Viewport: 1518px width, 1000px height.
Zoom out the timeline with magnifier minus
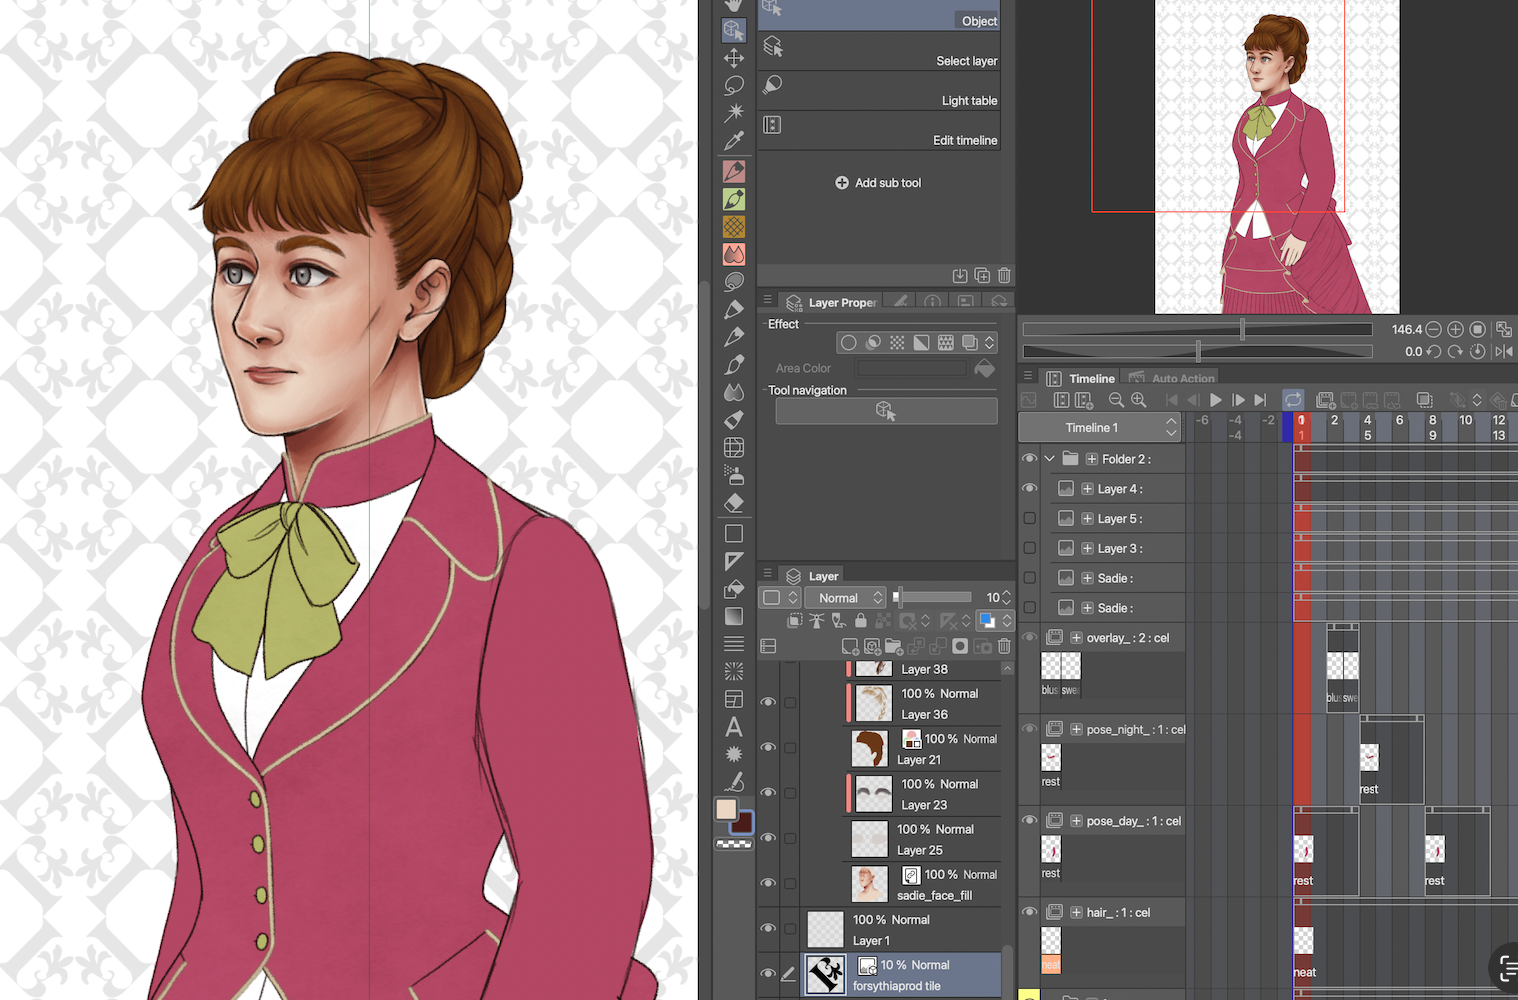click(1116, 400)
